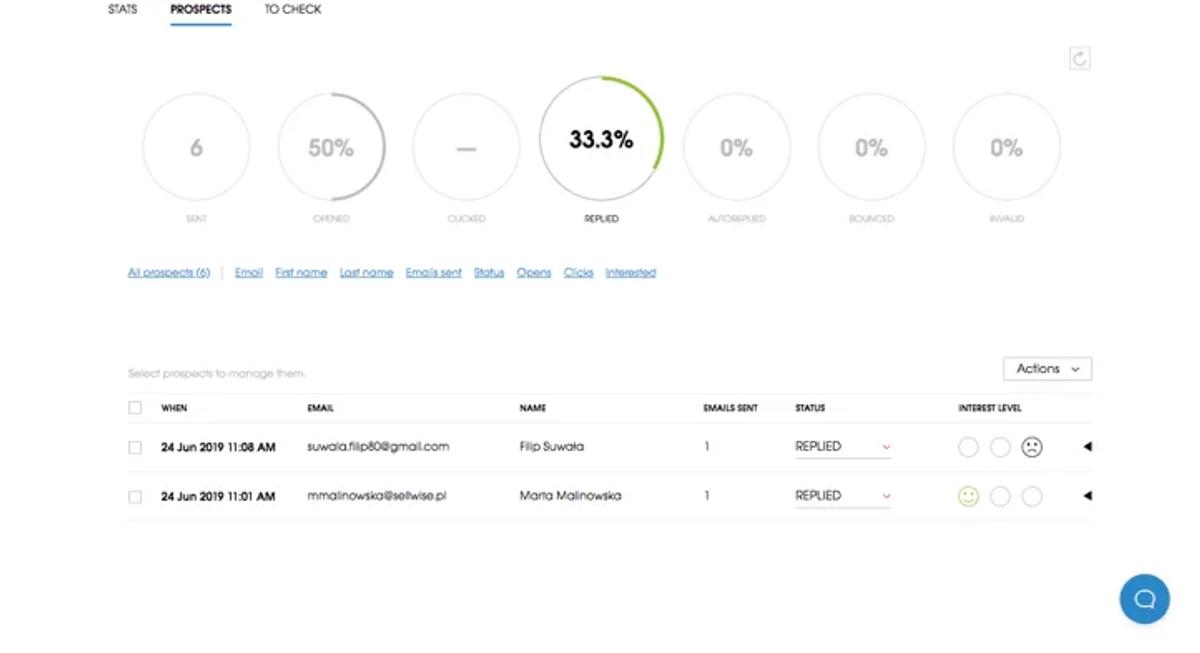This screenshot has height=653, width=1200.
Task: Open the blue chat support bubble
Action: tap(1145, 599)
